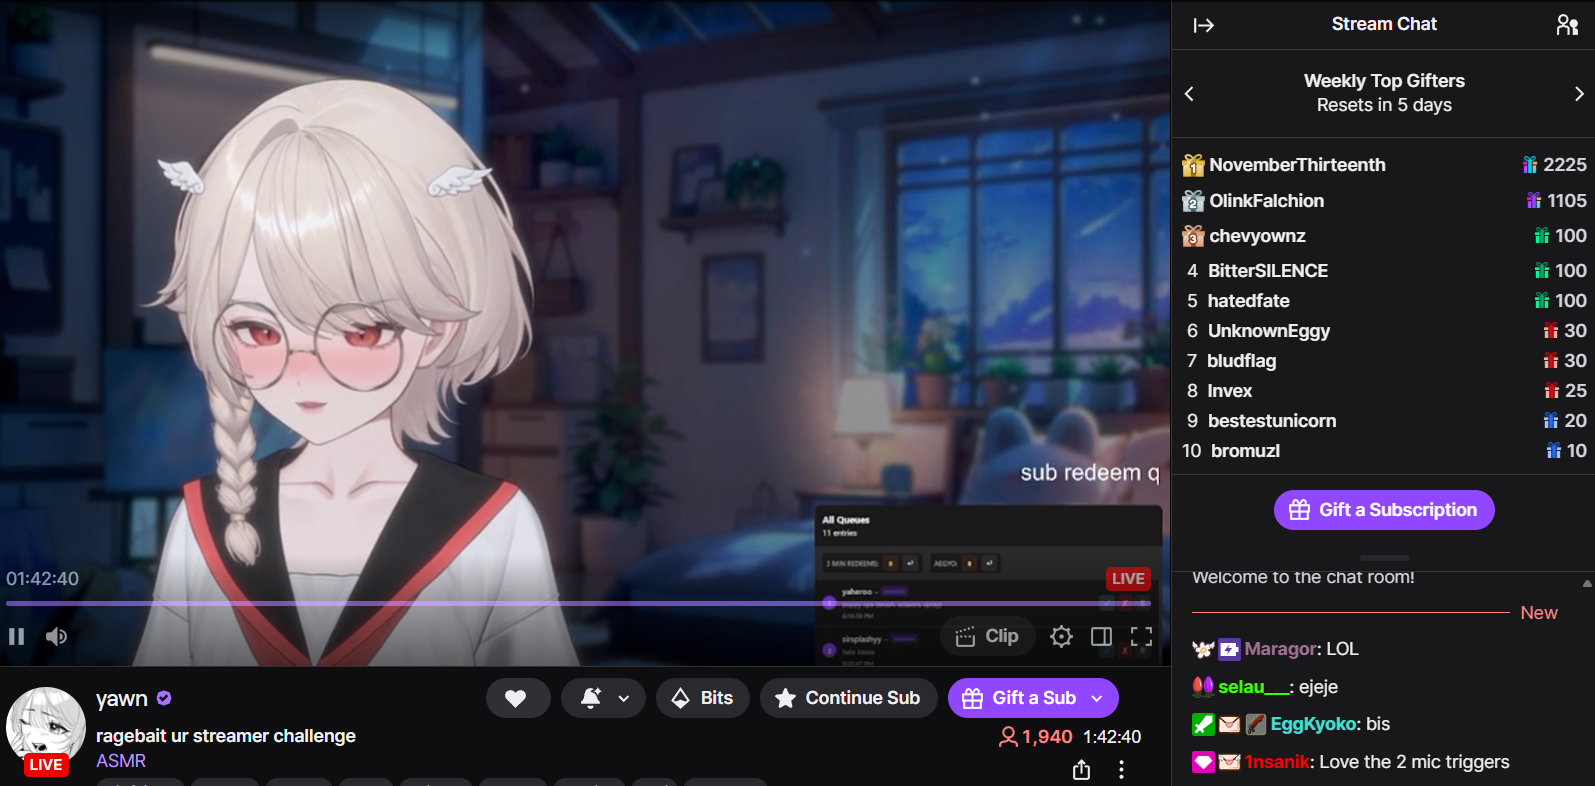Screen dimensions: 1595x786
Task: Toggle follow with the heart button
Action: [x=518, y=698]
